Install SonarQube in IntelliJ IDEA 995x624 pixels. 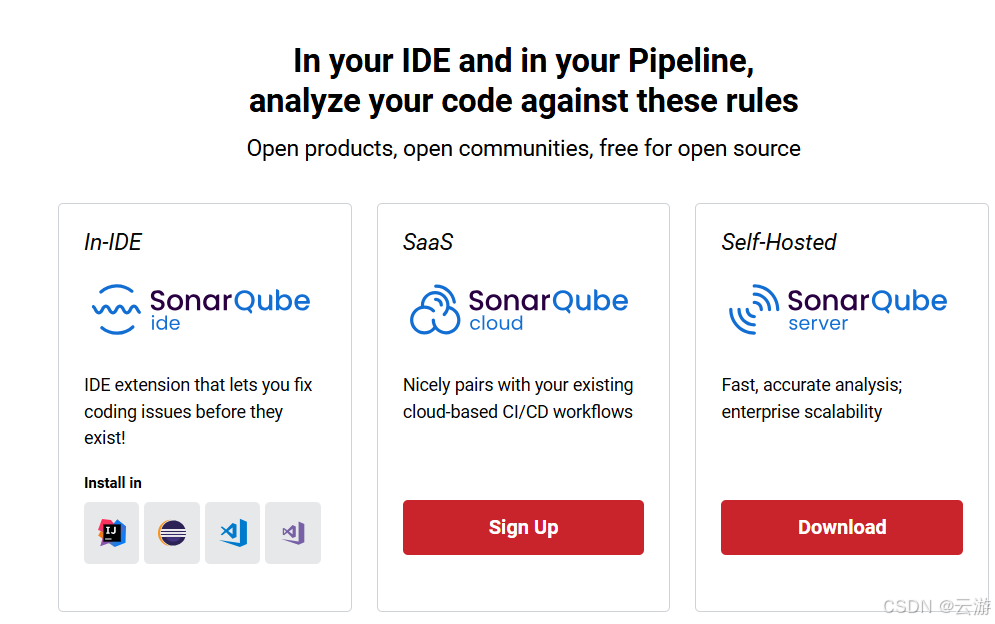112,533
